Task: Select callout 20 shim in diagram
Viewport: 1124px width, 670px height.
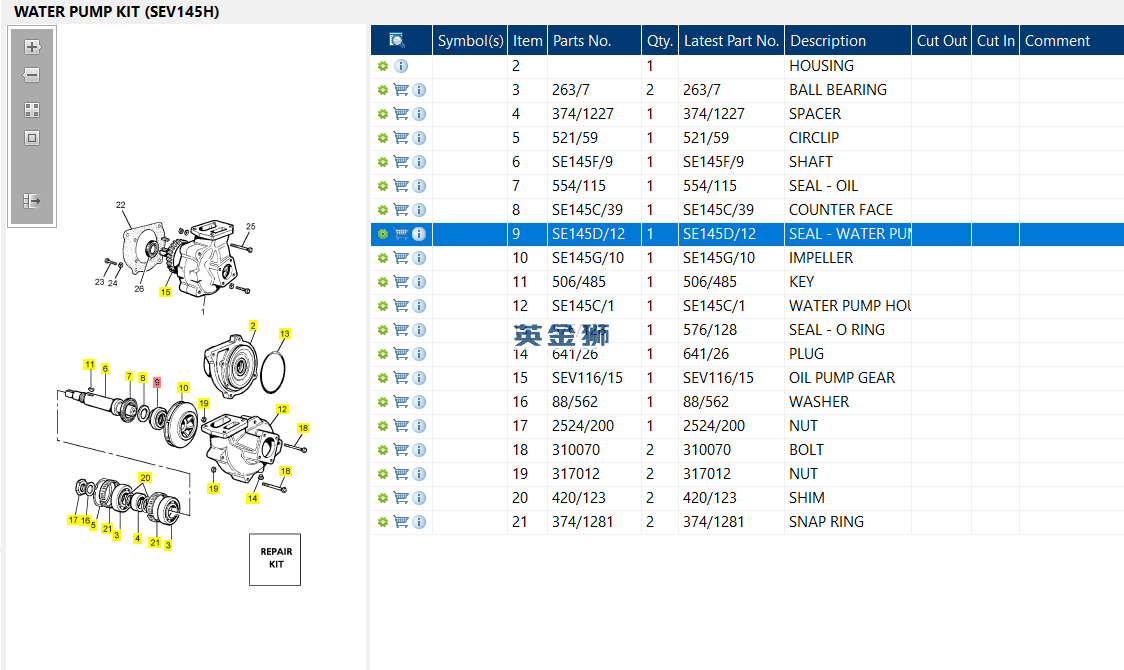Action: point(146,478)
